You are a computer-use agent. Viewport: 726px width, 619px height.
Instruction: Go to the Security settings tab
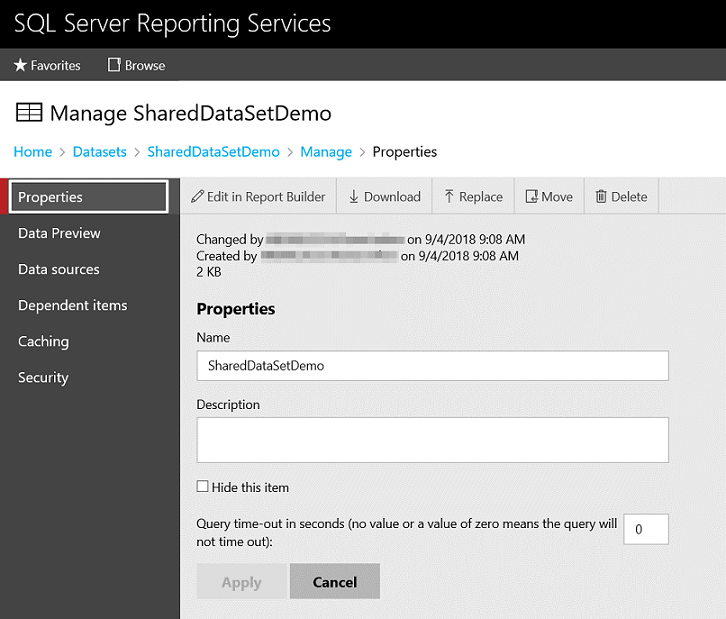click(x=43, y=377)
